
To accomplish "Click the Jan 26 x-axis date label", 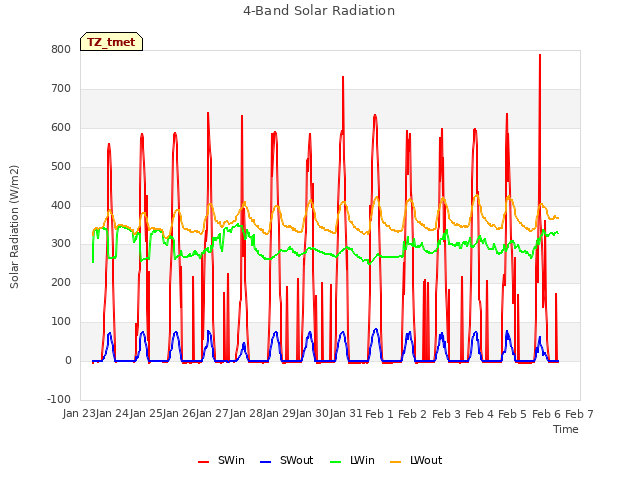I will (x=179, y=413).
